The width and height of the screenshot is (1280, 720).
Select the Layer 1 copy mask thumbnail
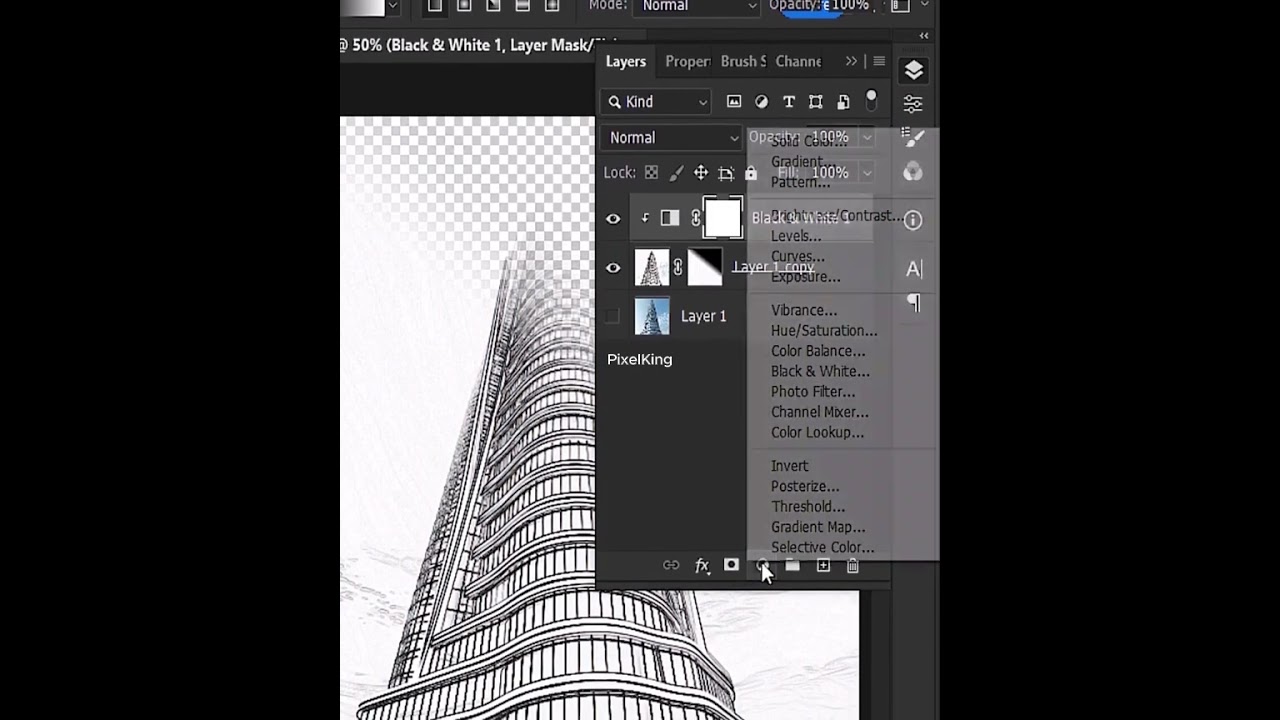(x=705, y=267)
